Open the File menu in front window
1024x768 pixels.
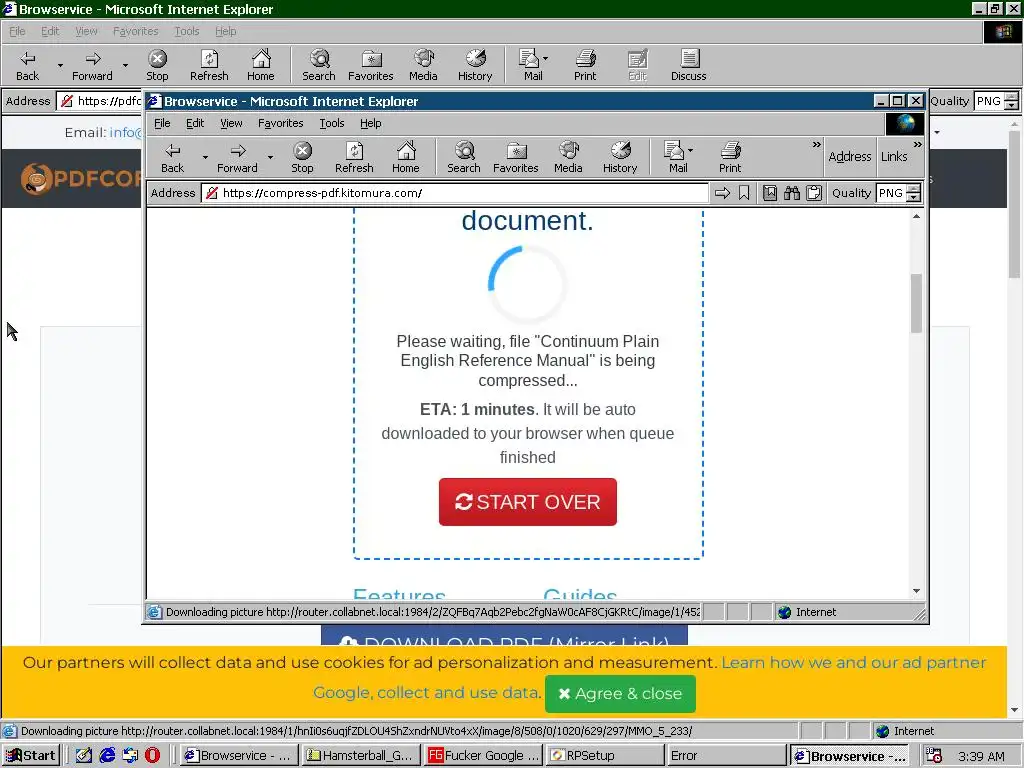click(x=162, y=123)
